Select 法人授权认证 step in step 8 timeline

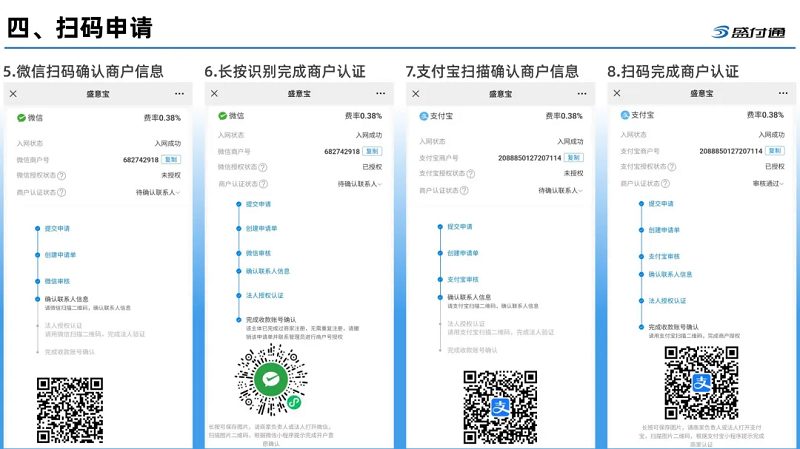667,300
